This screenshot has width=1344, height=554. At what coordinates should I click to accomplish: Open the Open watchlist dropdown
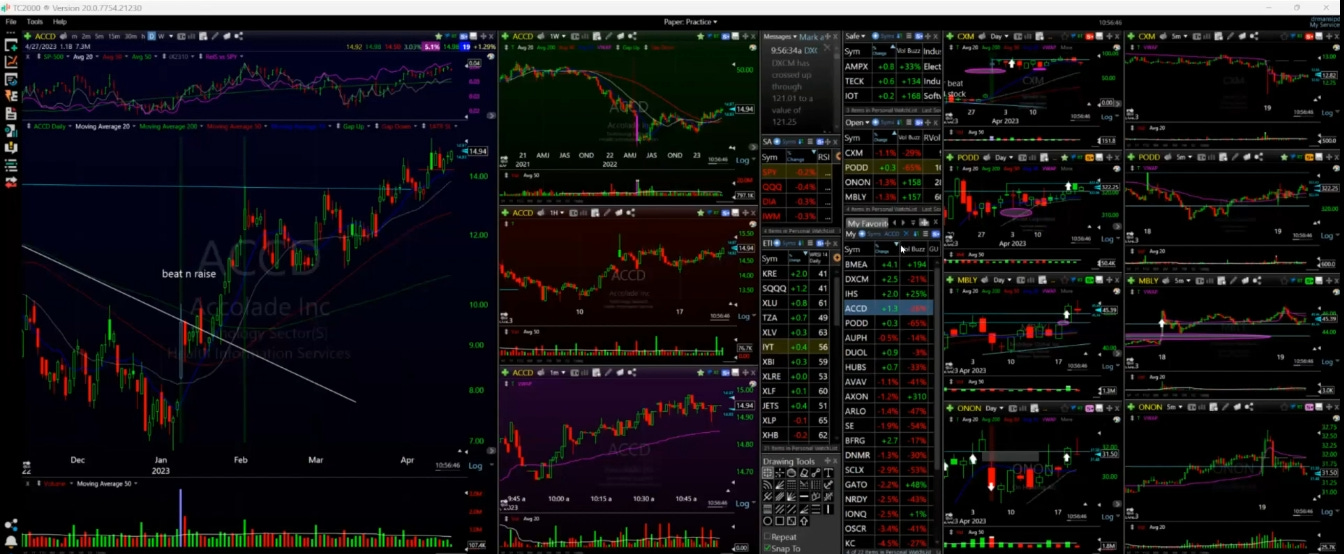[x=857, y=122]
